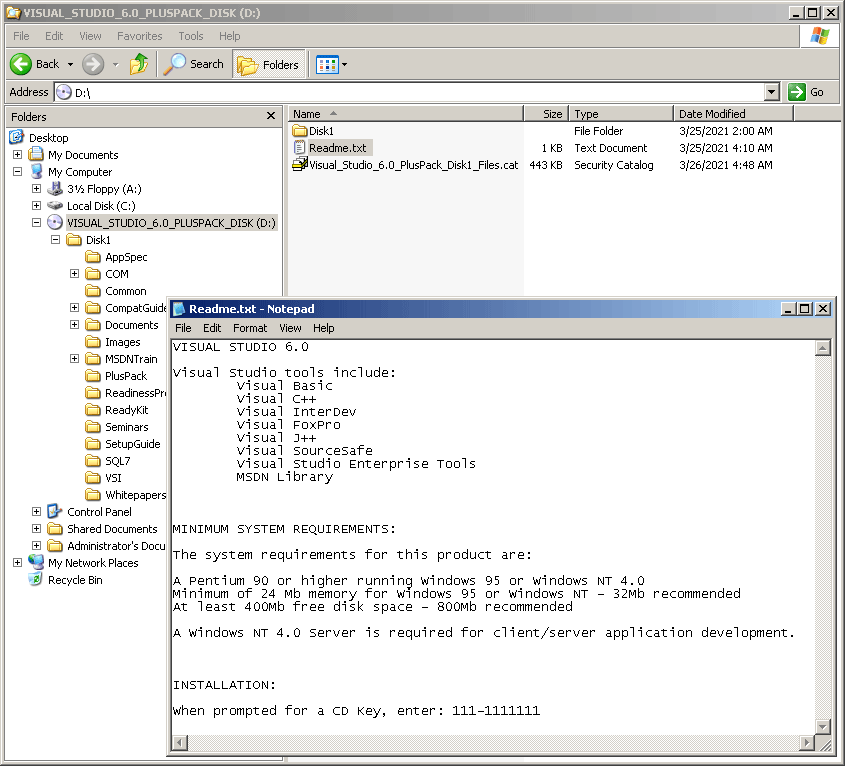Image resolution: width=845 pixels, height=766 pixels.
Task: Expand the My Network Places tree node
Action: (17, 562)
